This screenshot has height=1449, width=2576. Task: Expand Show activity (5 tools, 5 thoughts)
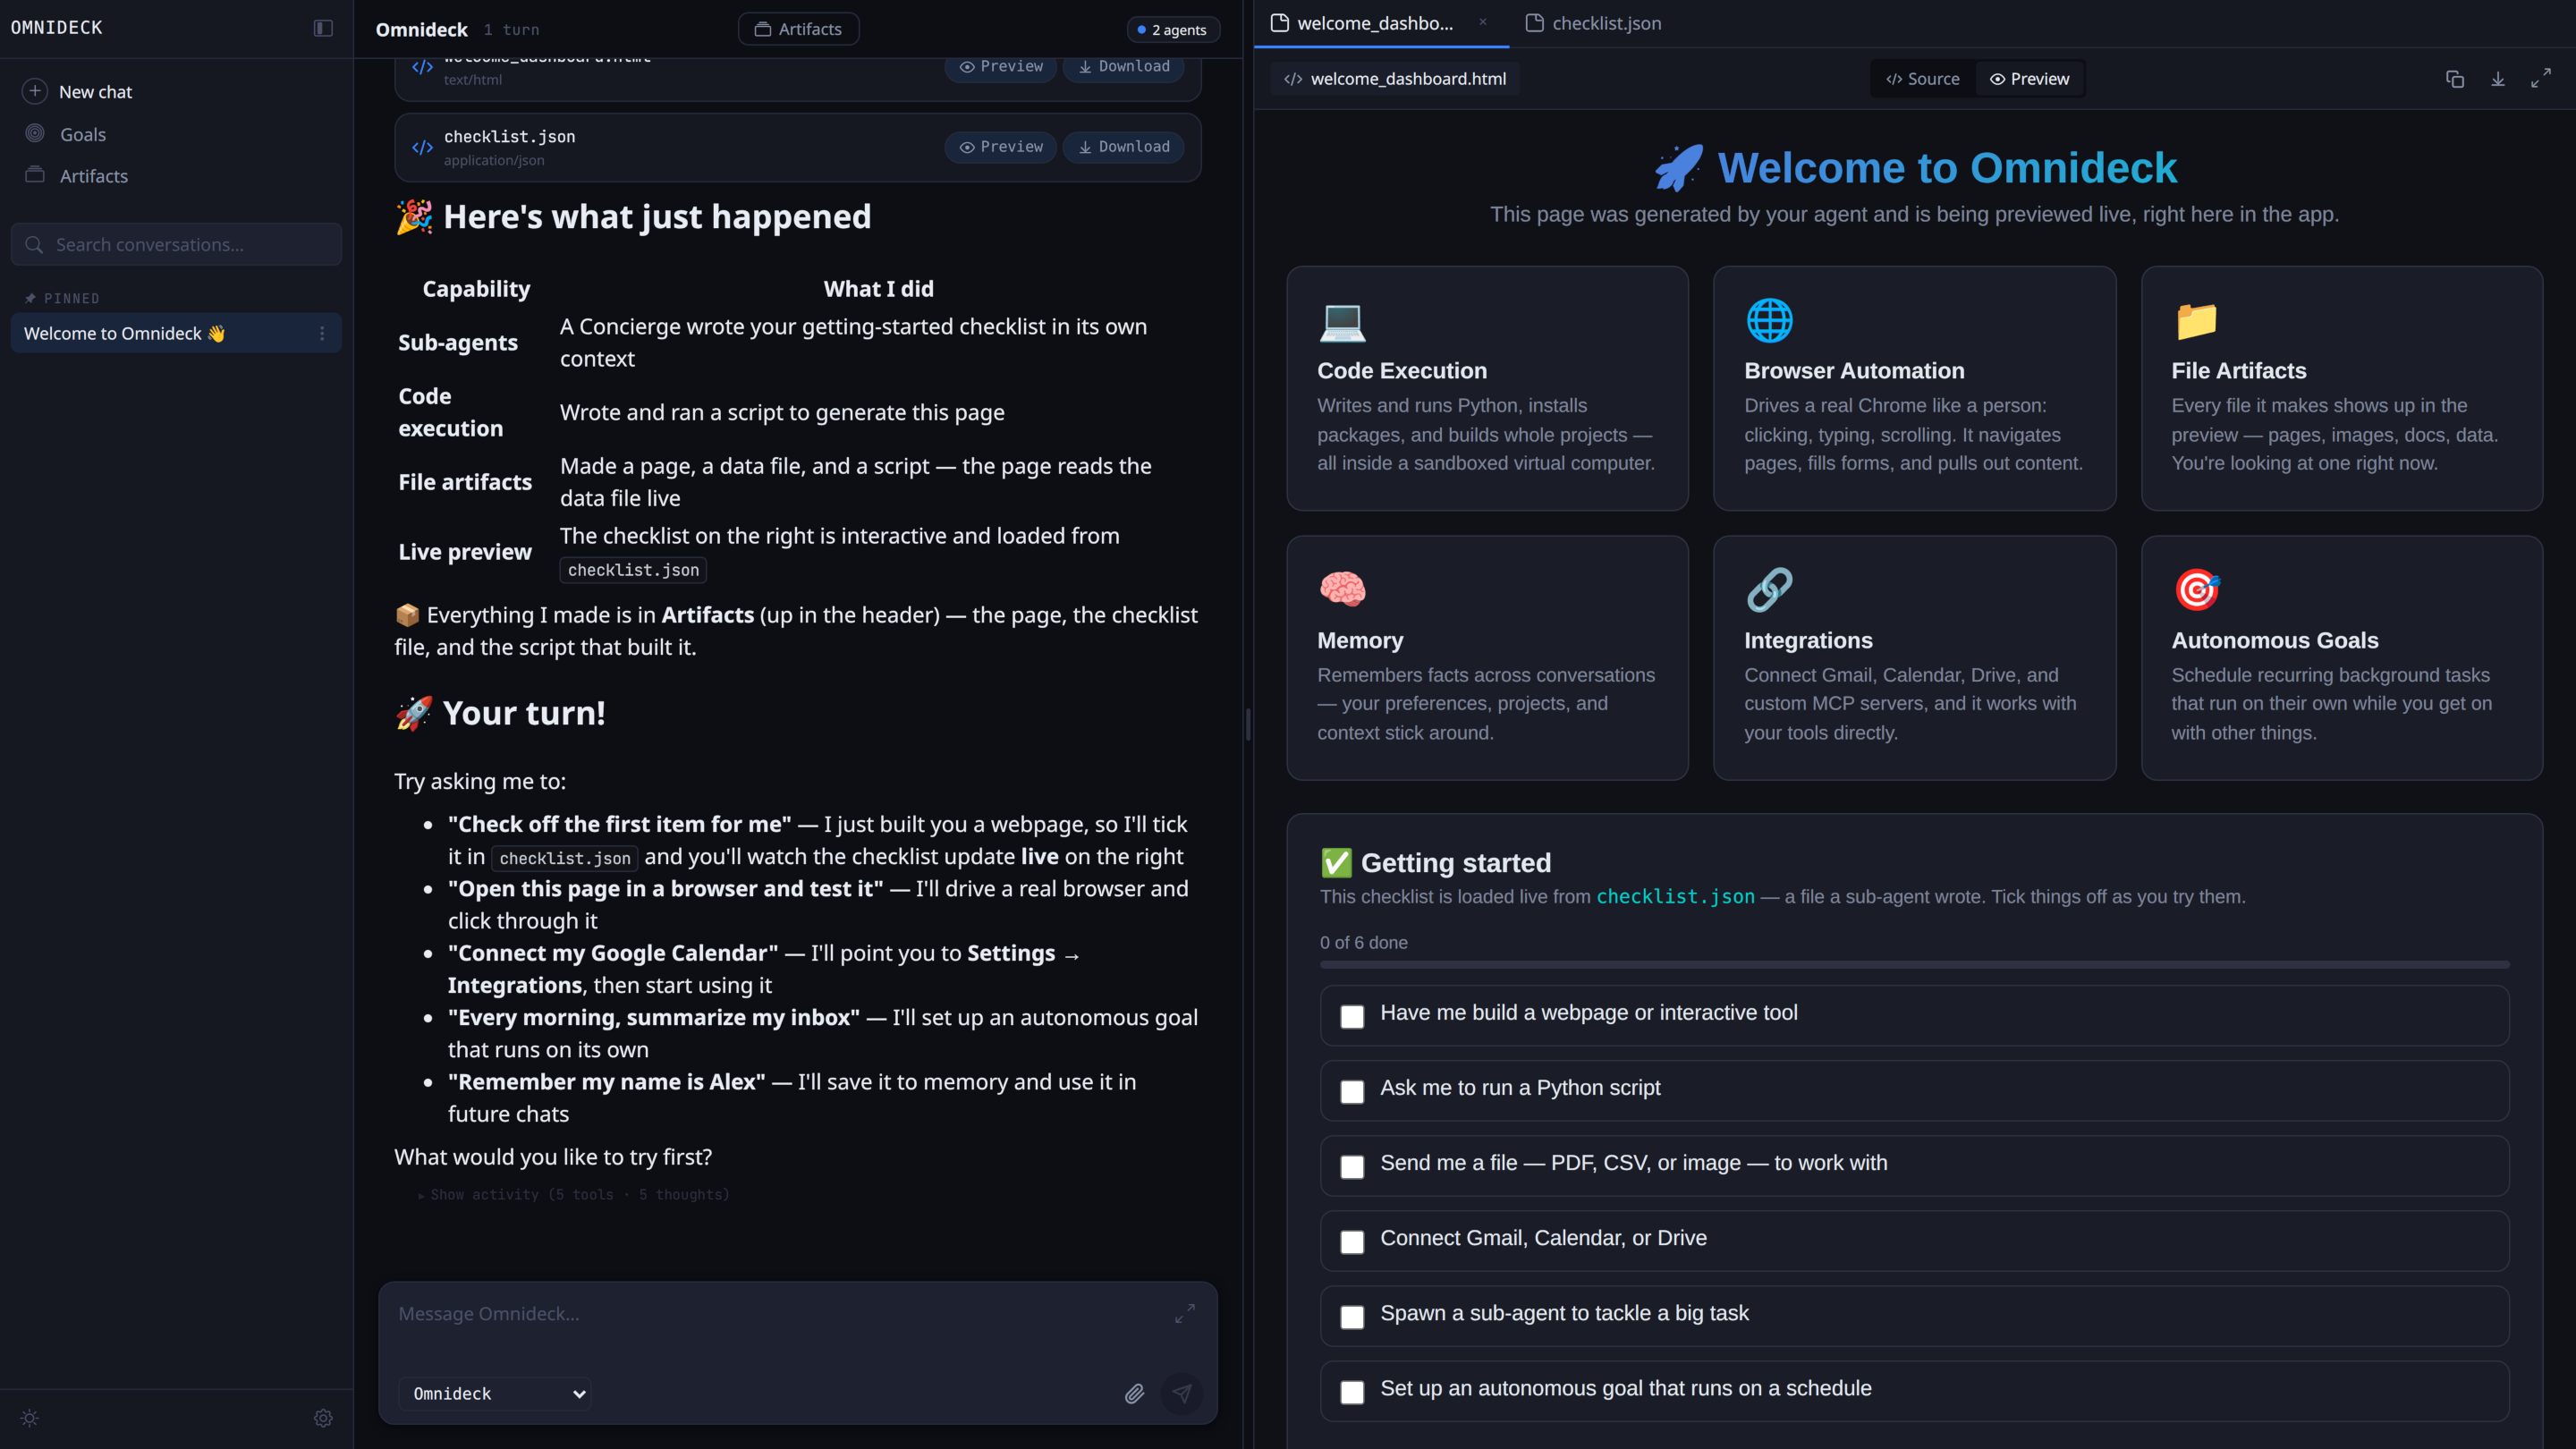point(573,1195)
